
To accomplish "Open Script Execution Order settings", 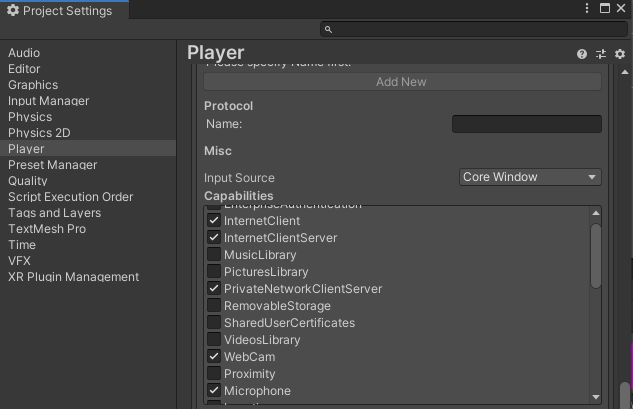I will [x=88, y=197].
